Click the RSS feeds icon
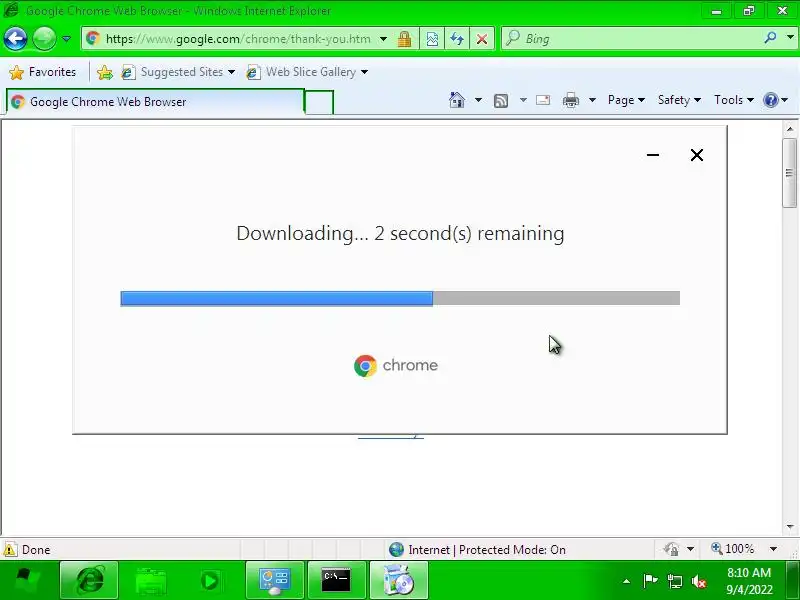Viewport: 800px width, 600px height. click(x=501, y=101)
